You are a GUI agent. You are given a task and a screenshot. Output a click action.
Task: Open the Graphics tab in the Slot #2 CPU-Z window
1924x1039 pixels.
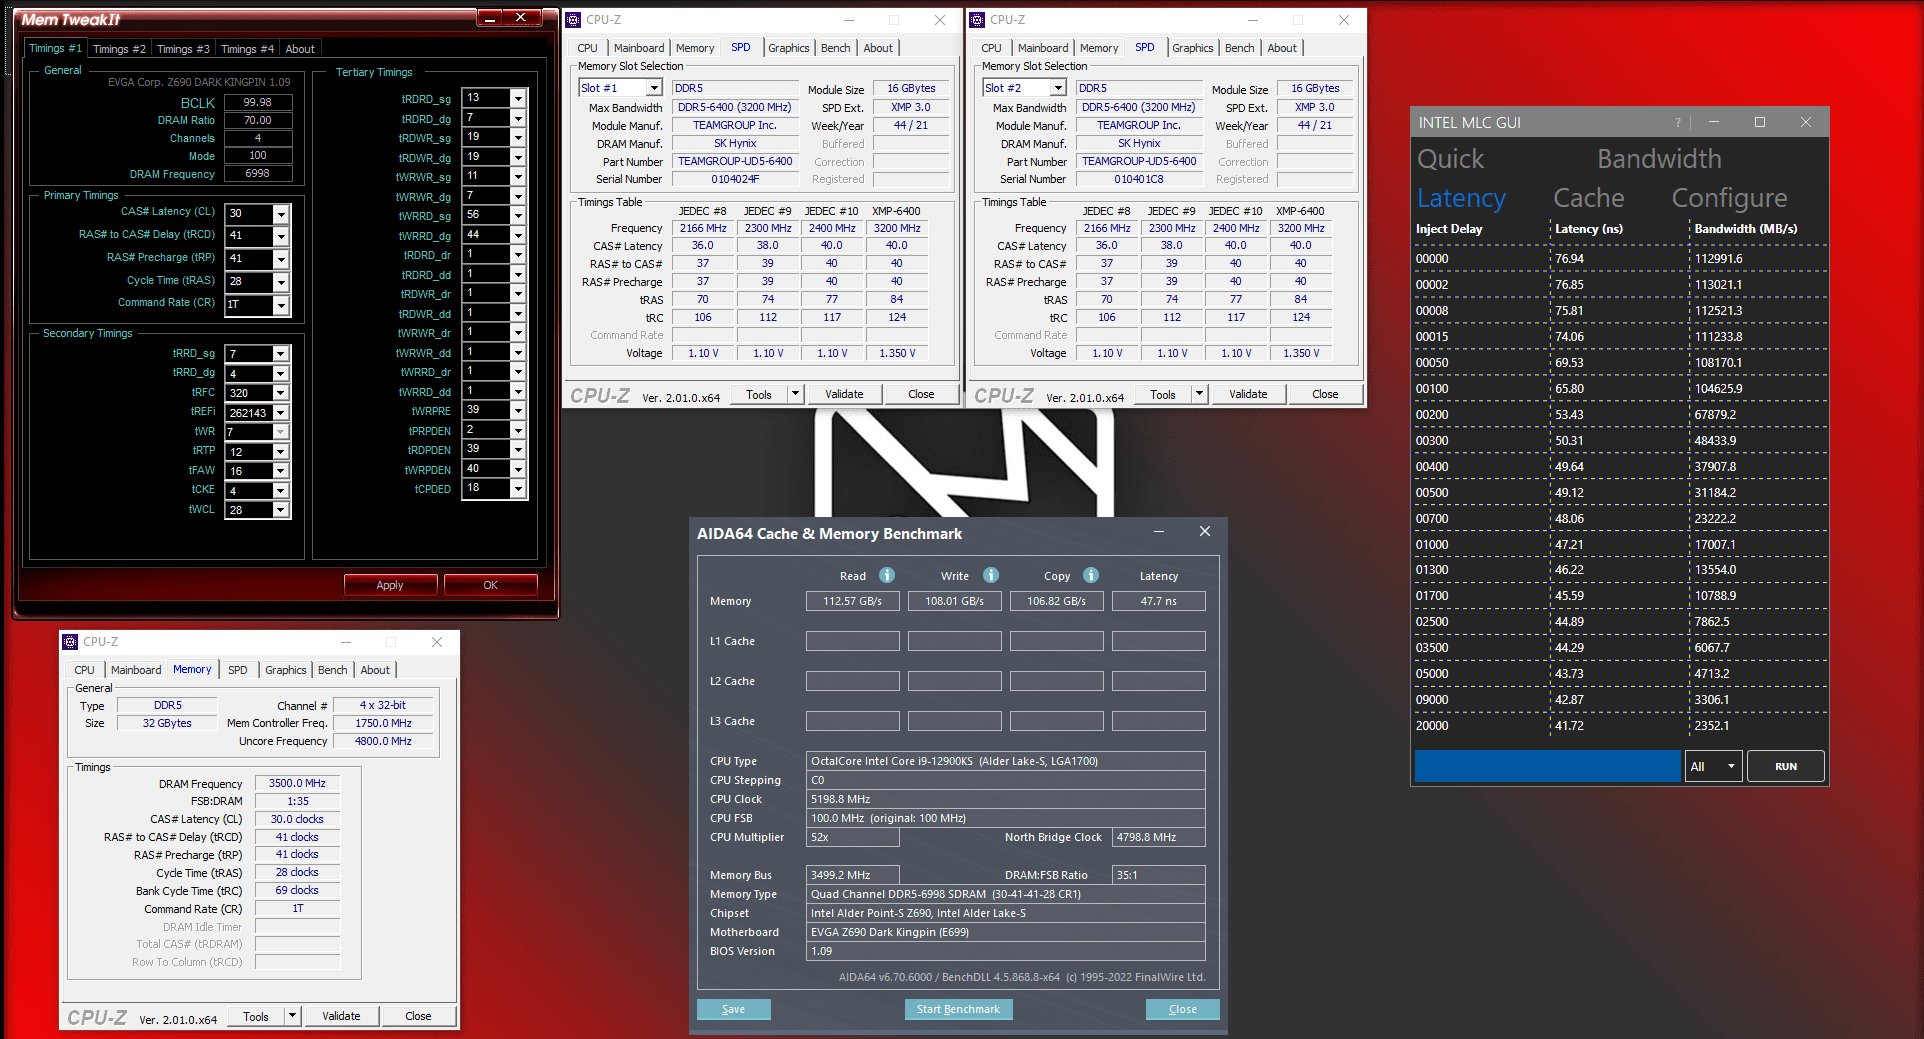click(1192, 48)
